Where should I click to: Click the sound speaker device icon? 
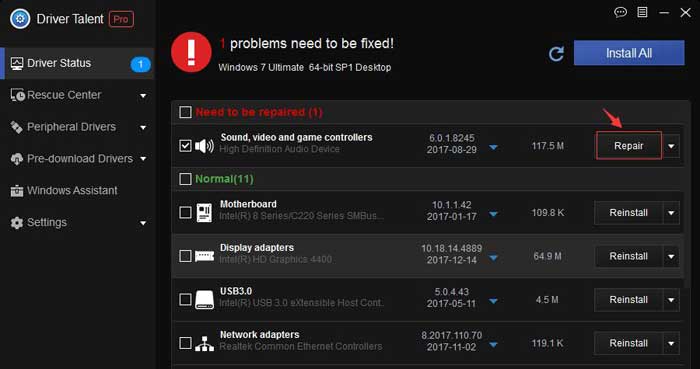click(204, 145)
